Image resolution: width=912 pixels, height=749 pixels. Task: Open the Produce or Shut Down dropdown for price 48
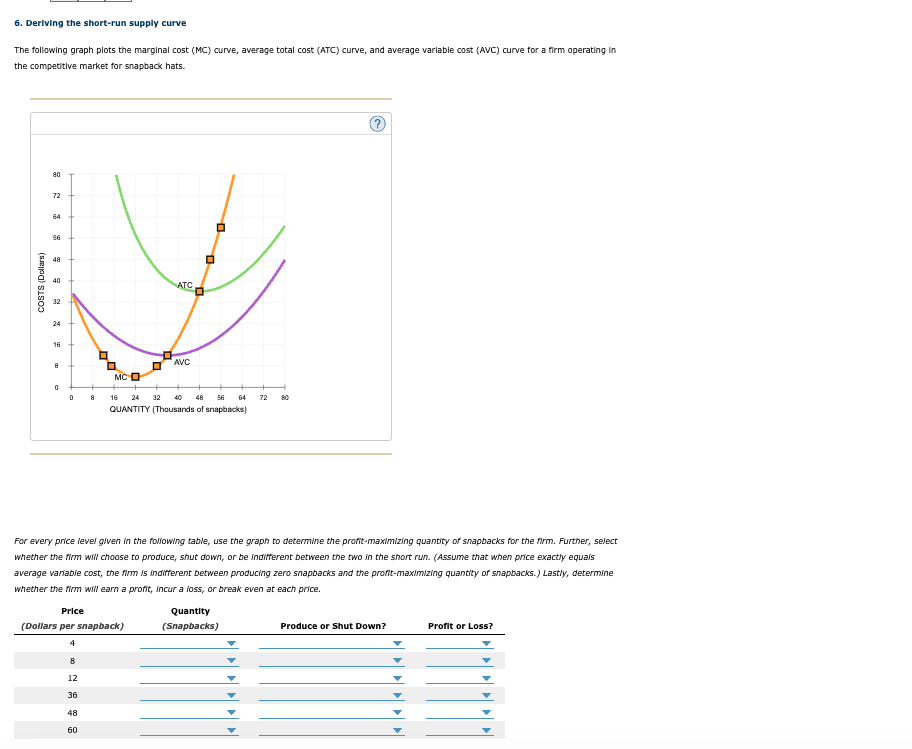click(x=397, y=712)
